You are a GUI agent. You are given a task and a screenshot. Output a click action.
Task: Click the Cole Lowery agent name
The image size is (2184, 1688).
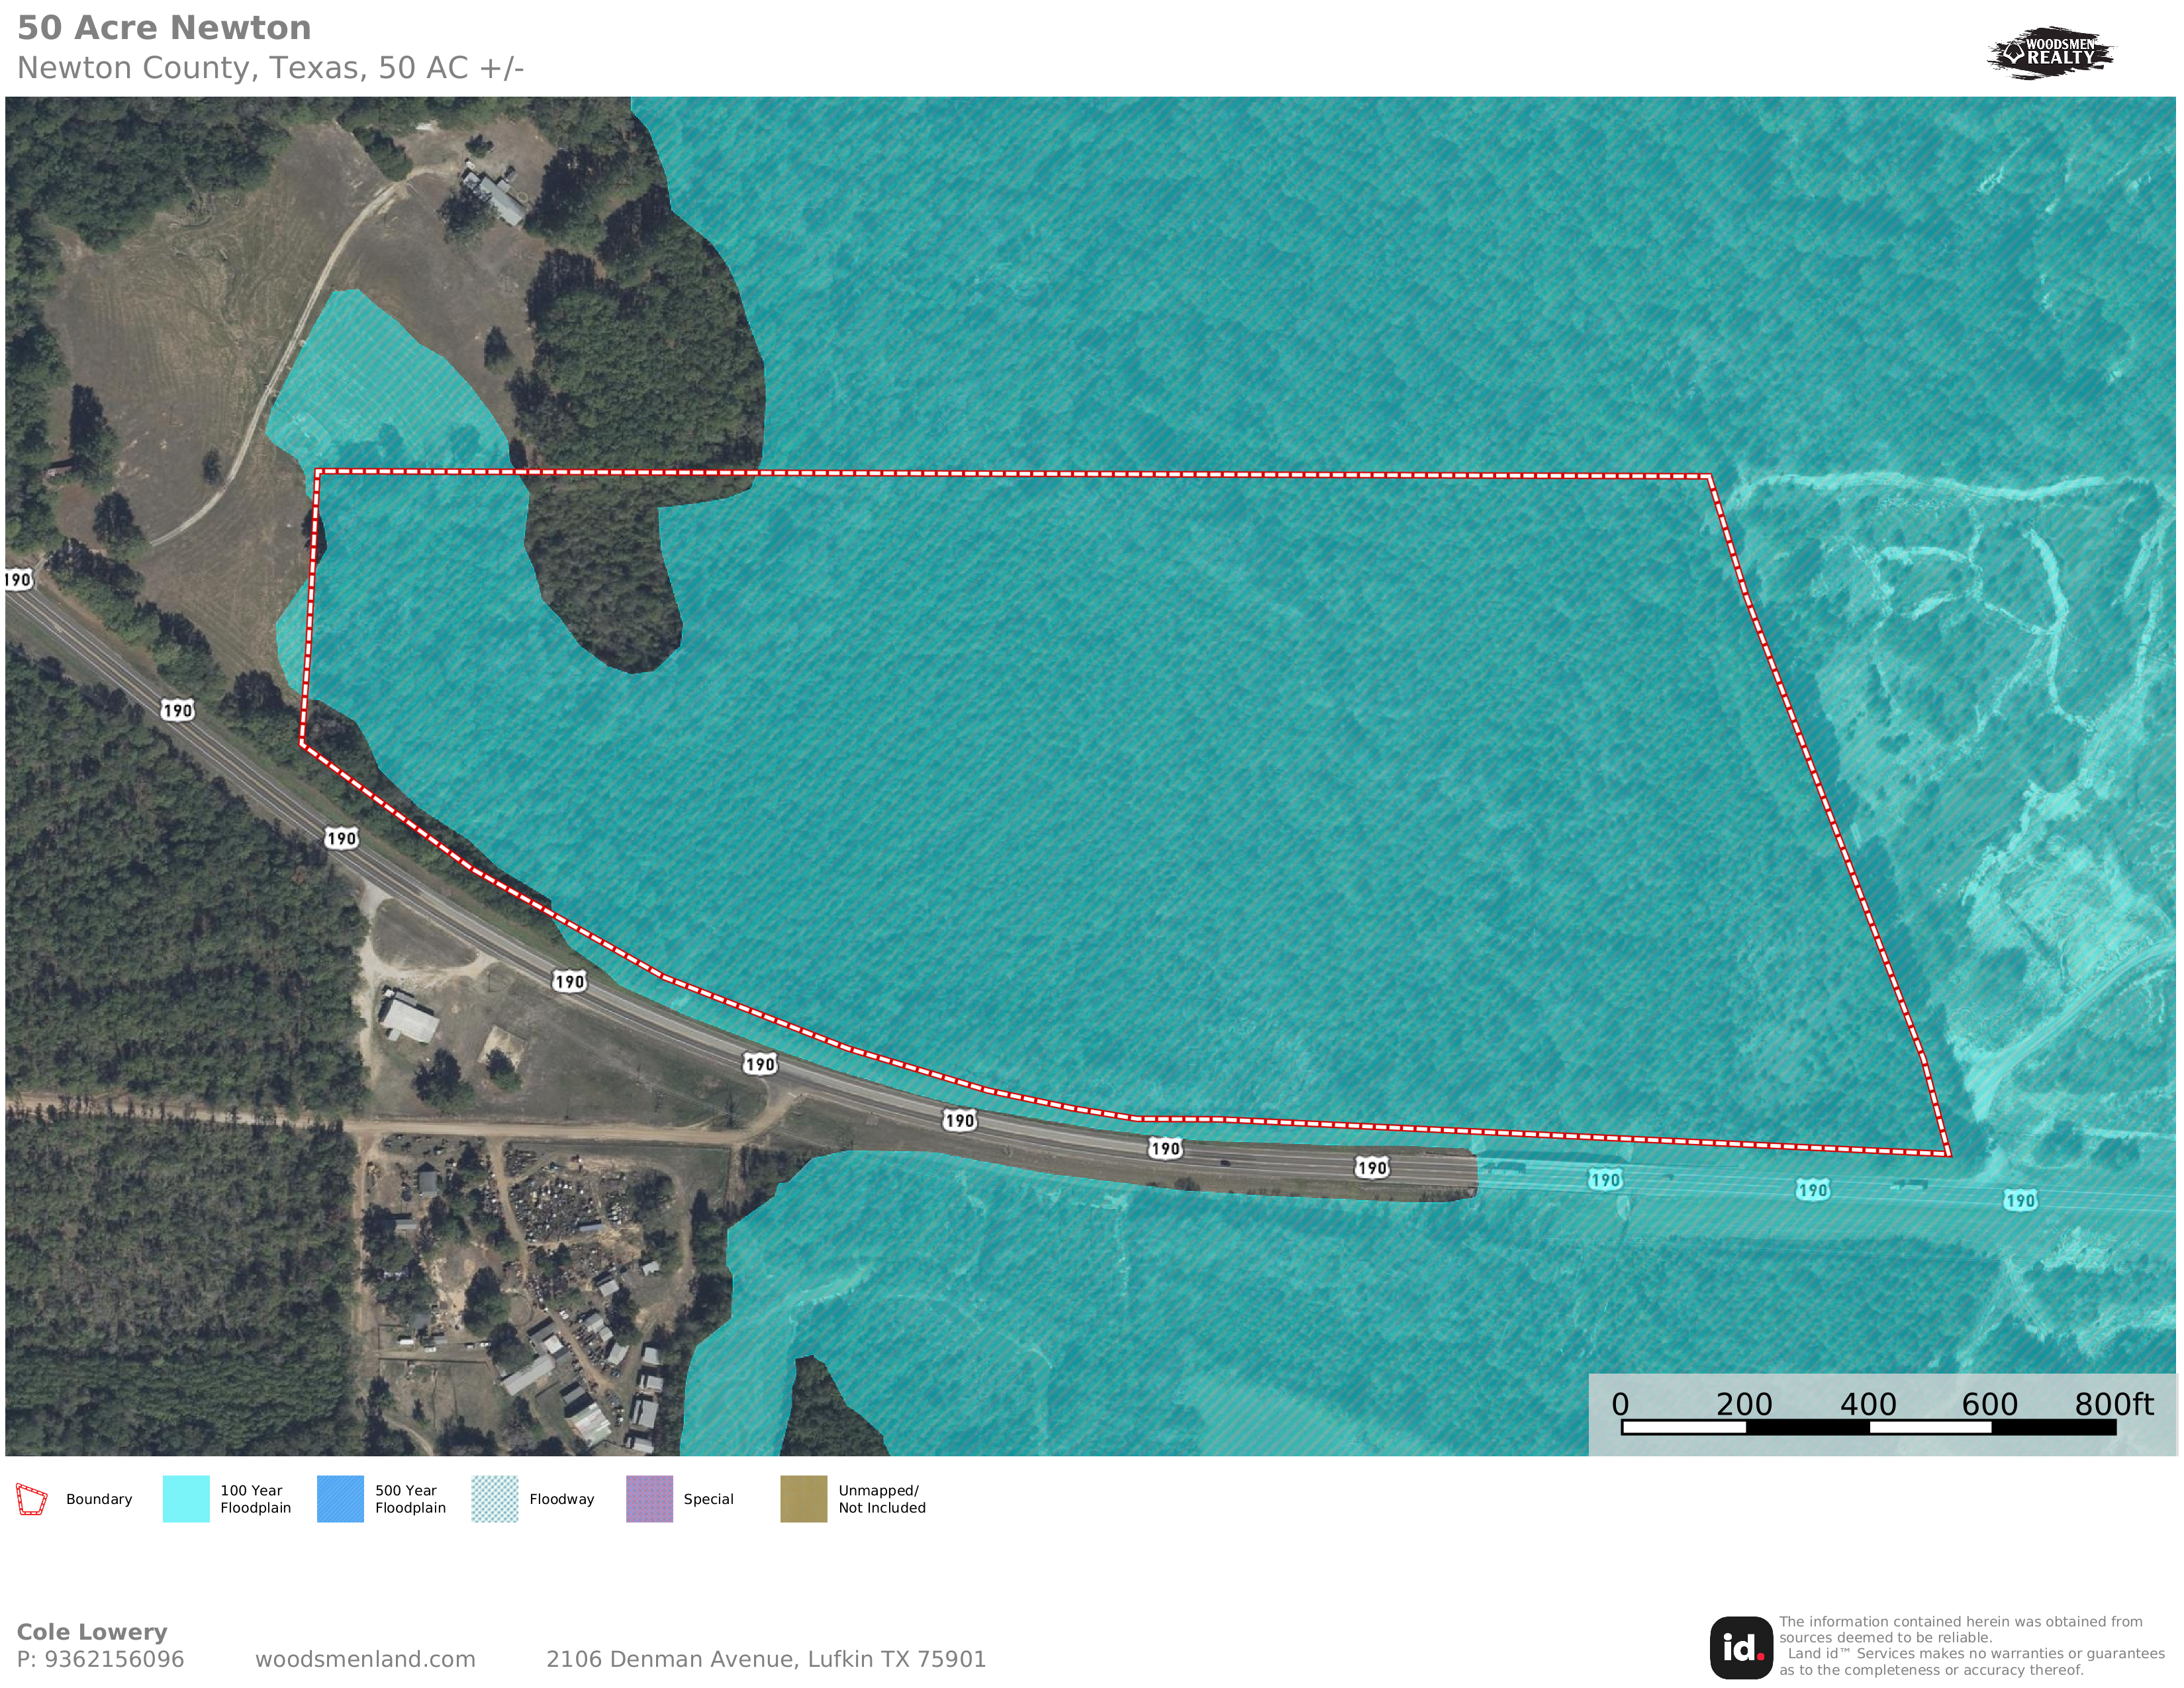click(92, 1632)
